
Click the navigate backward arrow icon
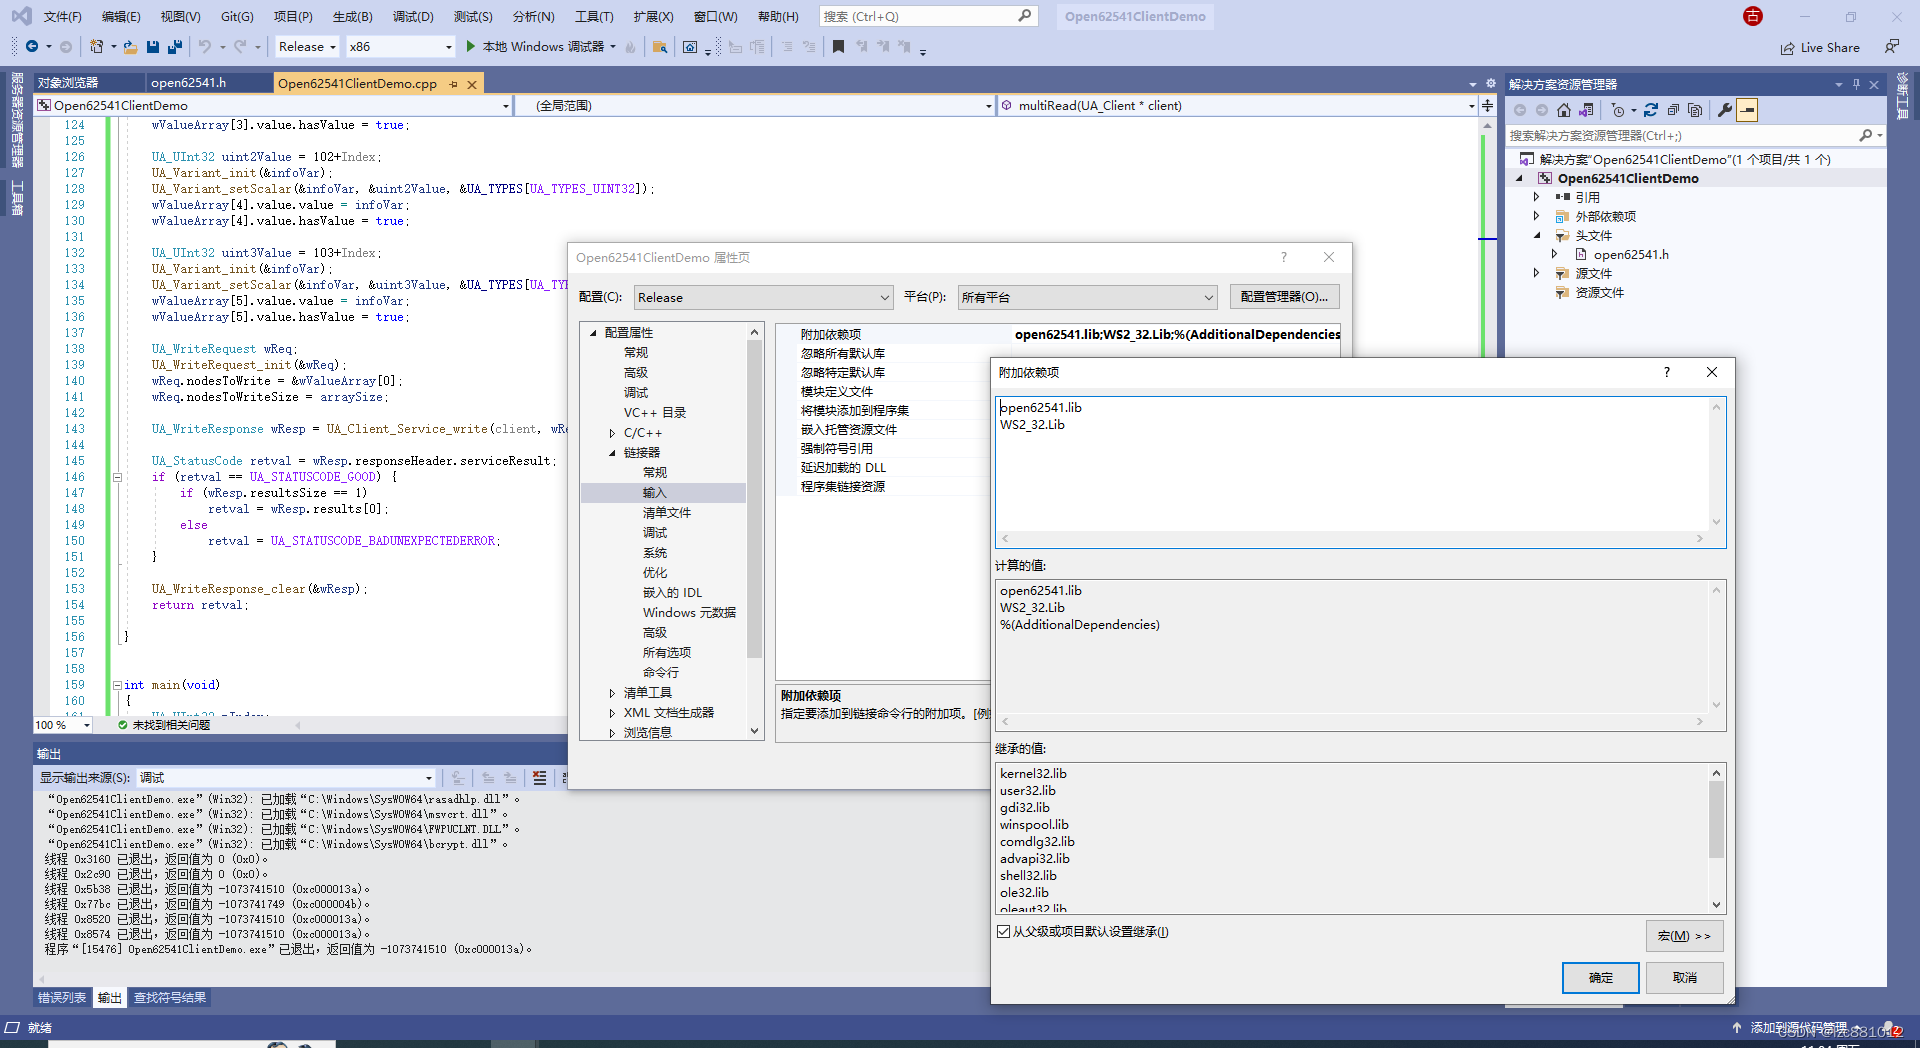(x=32, y=47)
